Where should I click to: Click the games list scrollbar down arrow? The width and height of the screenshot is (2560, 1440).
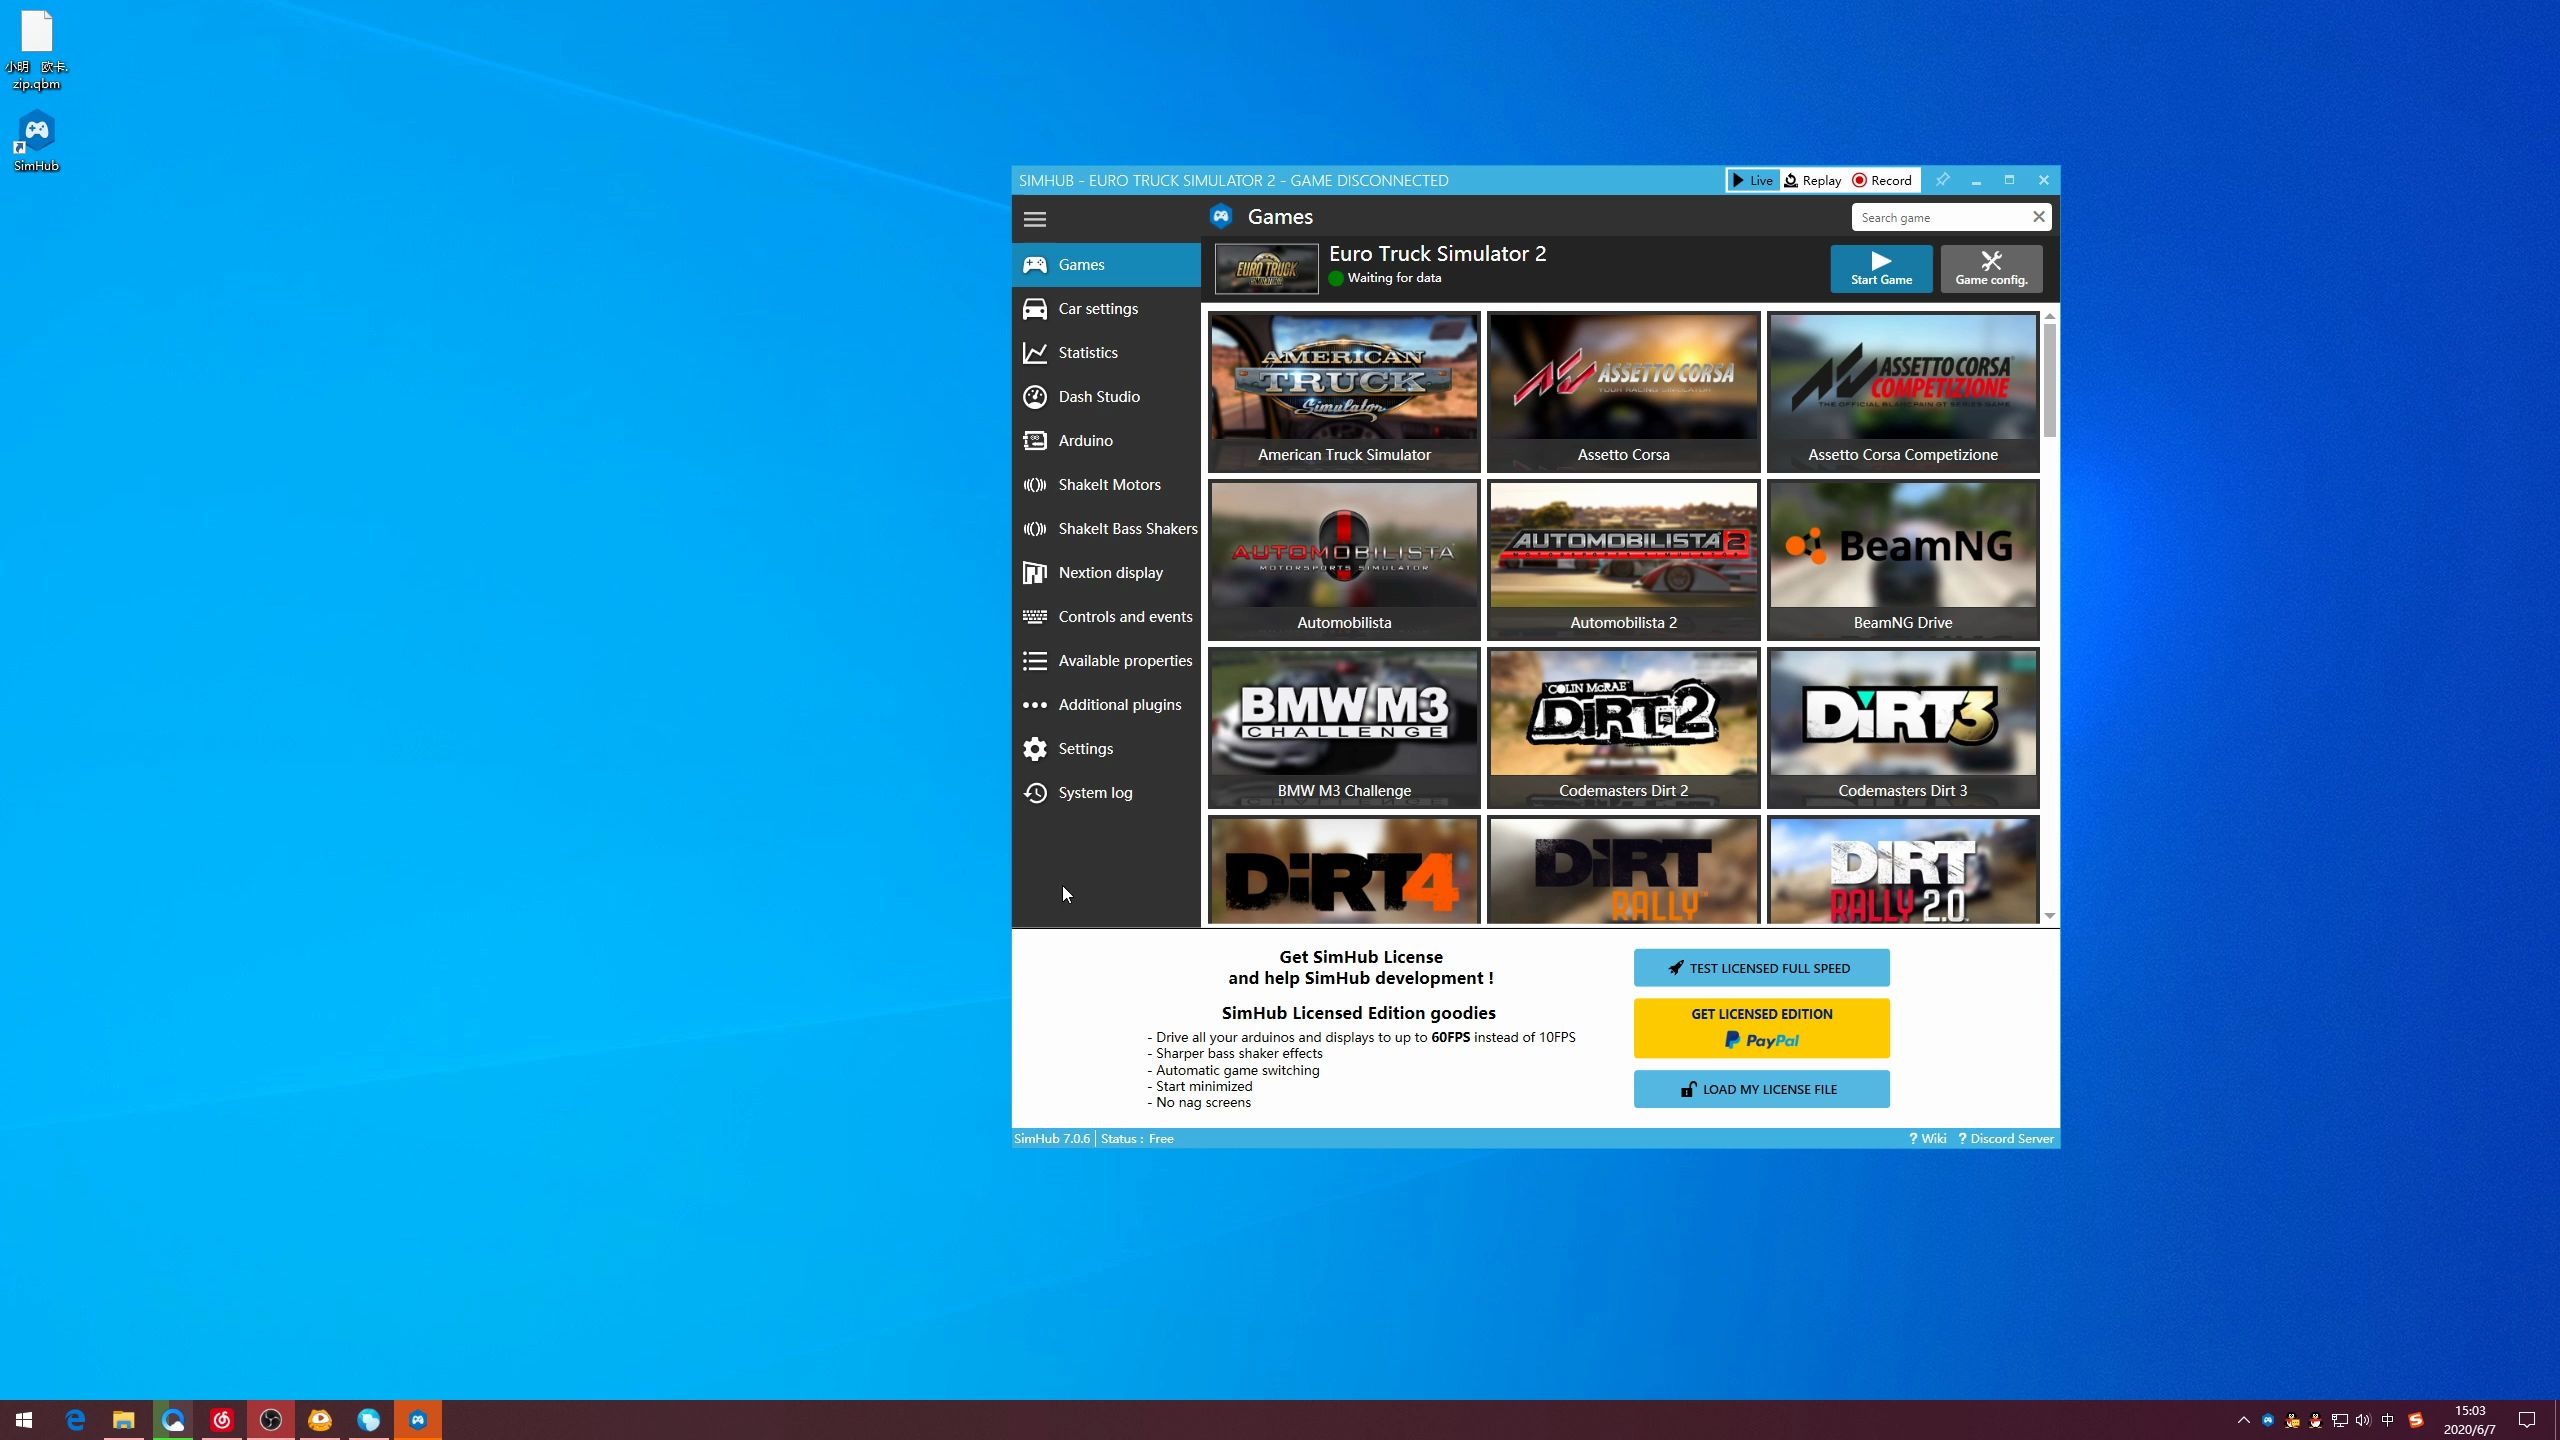click(2049, 916)
